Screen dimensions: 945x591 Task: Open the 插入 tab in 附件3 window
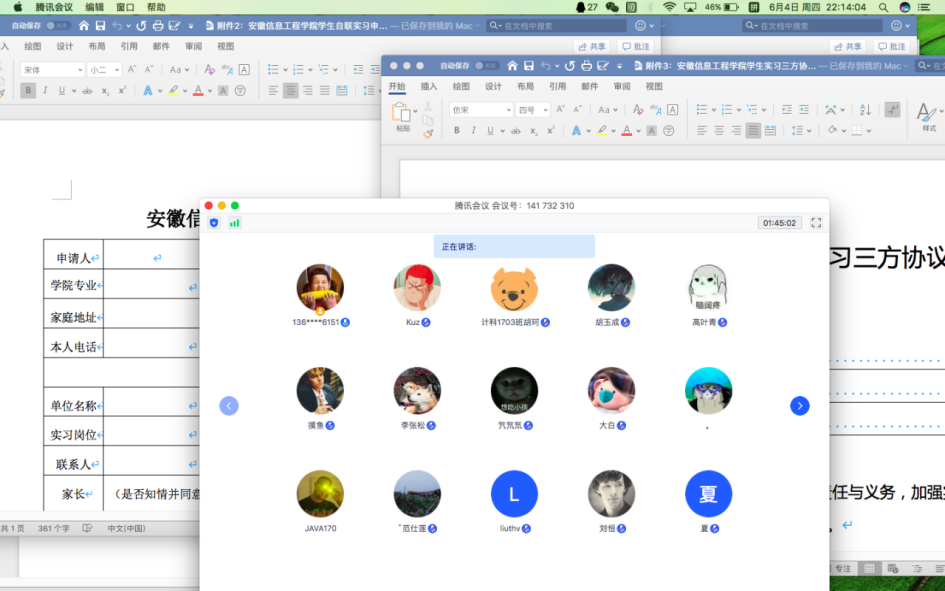click(429, 87)
